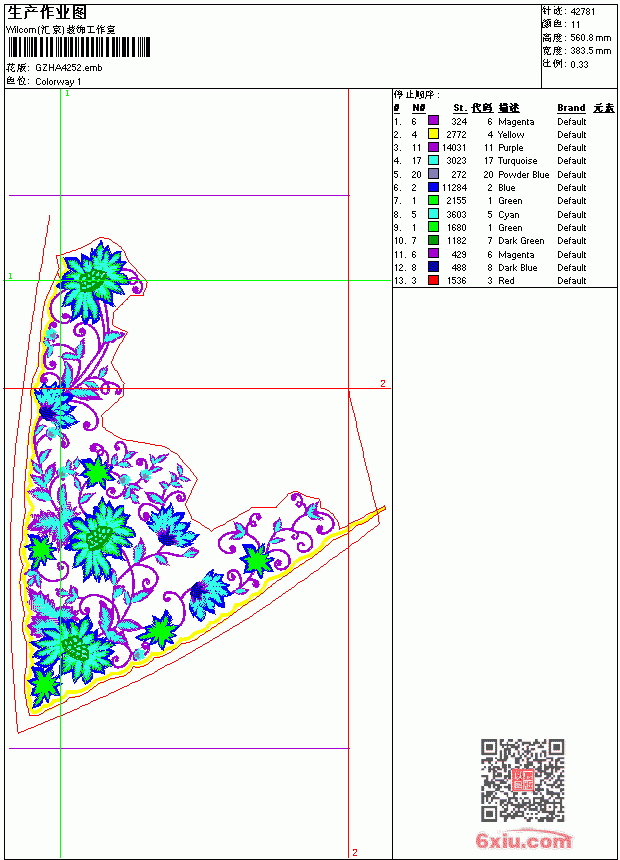Click the Cyan color swatch in row 8

click(433, 214)
